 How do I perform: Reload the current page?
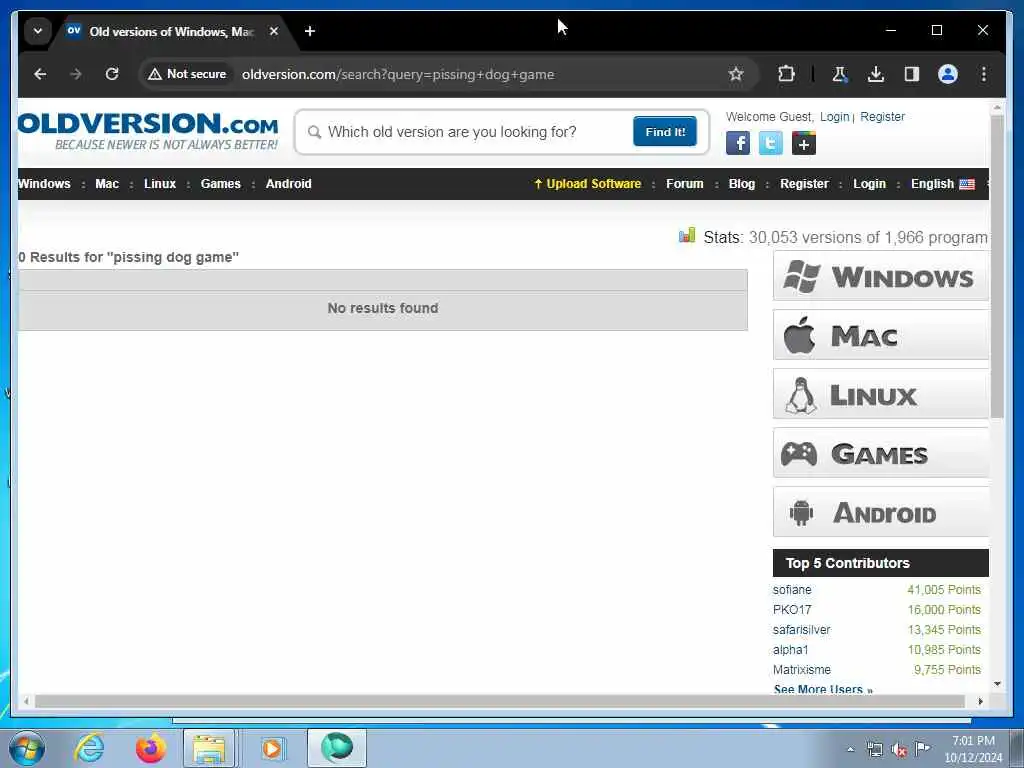tap(112, 74)
